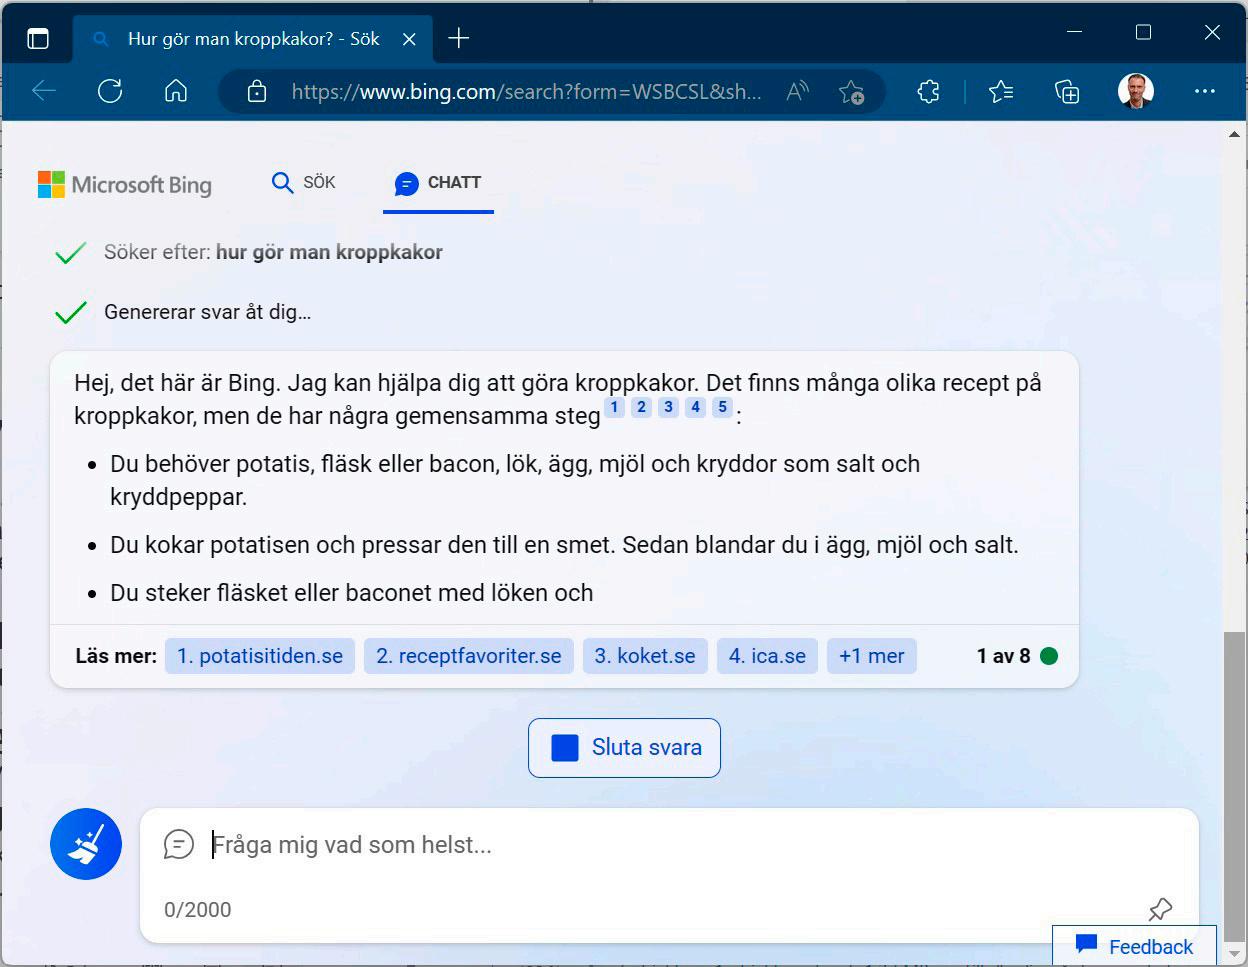Refresh the current page

[x=110, y=92]
